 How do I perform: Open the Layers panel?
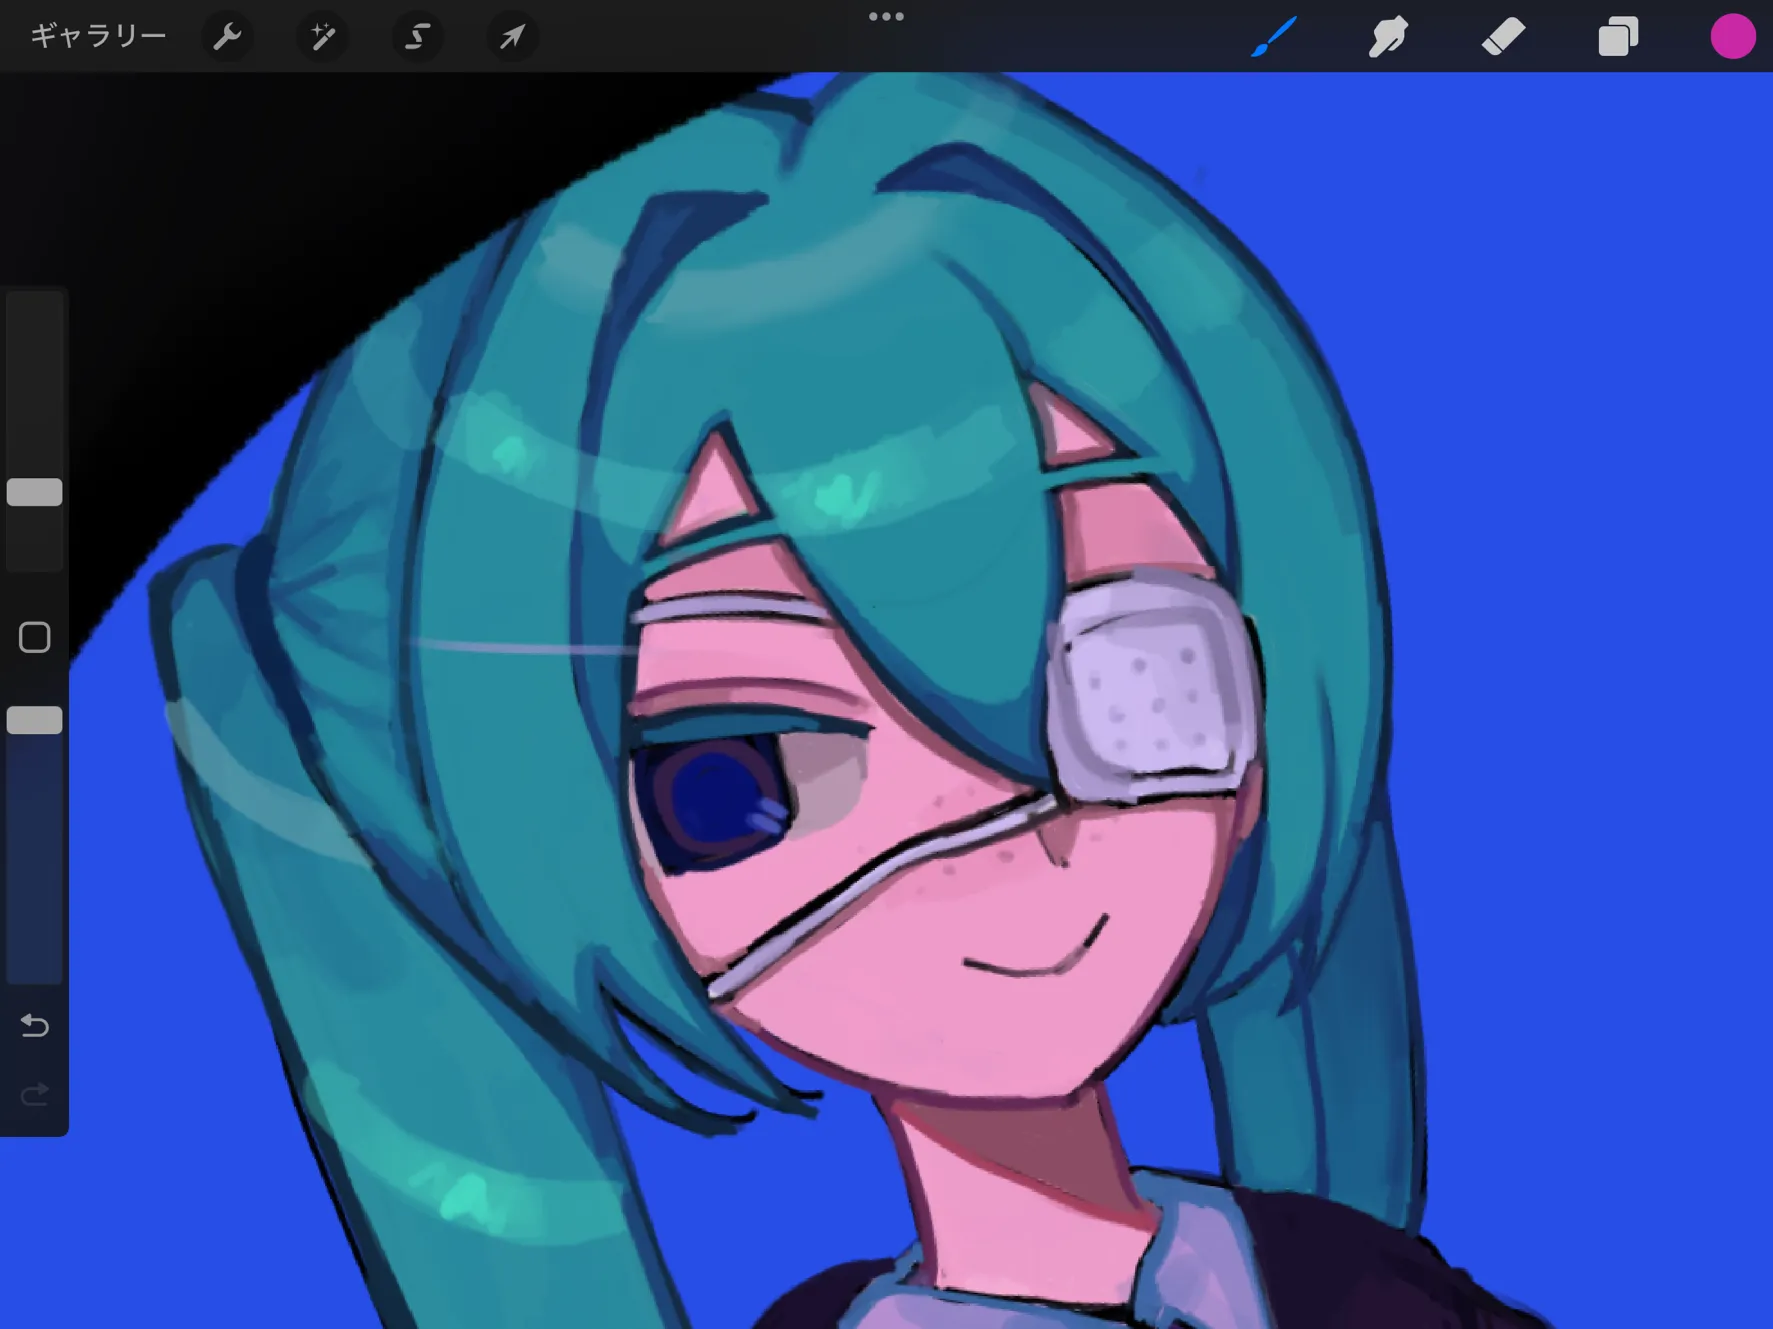pyautogui.click(x=1618, y=37)
